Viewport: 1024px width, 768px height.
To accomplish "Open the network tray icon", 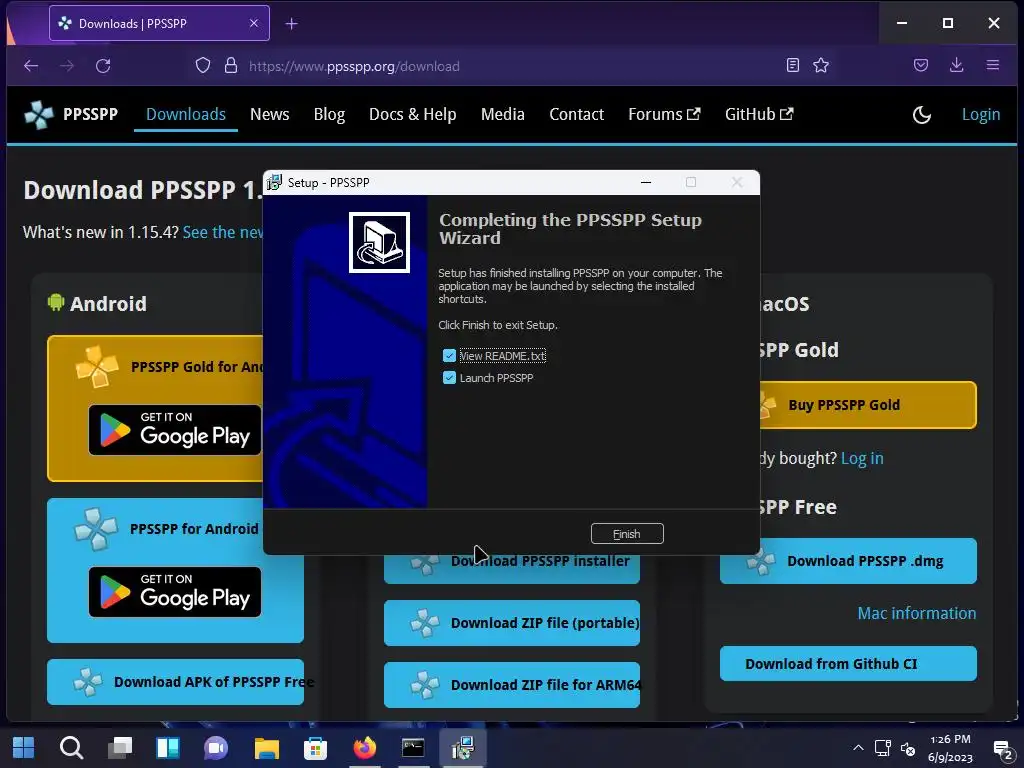I will [x=883, y=748].
